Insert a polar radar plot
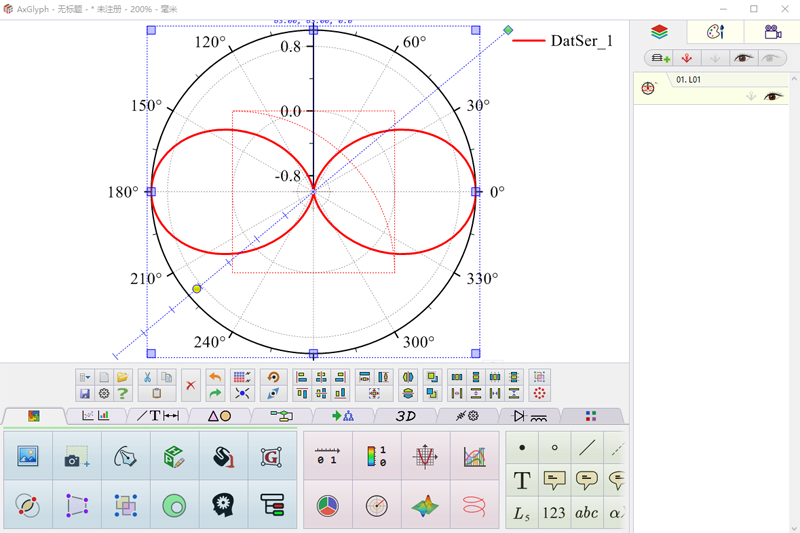 (x=376, y=505)
